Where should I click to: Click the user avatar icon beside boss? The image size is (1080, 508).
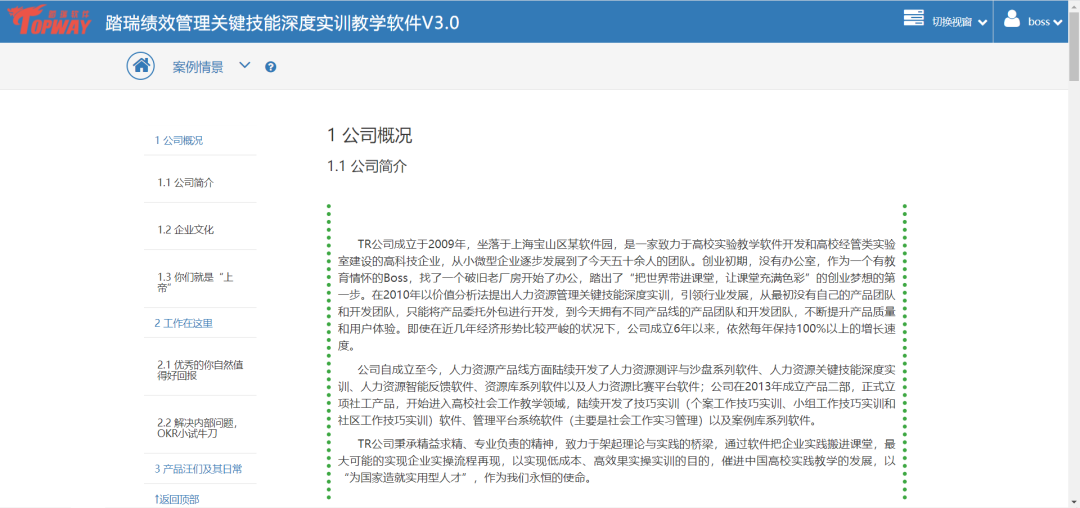1012,19
